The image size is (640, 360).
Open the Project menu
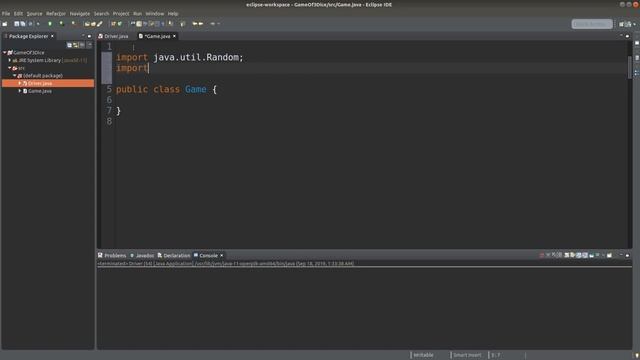(x=121, y=13)
